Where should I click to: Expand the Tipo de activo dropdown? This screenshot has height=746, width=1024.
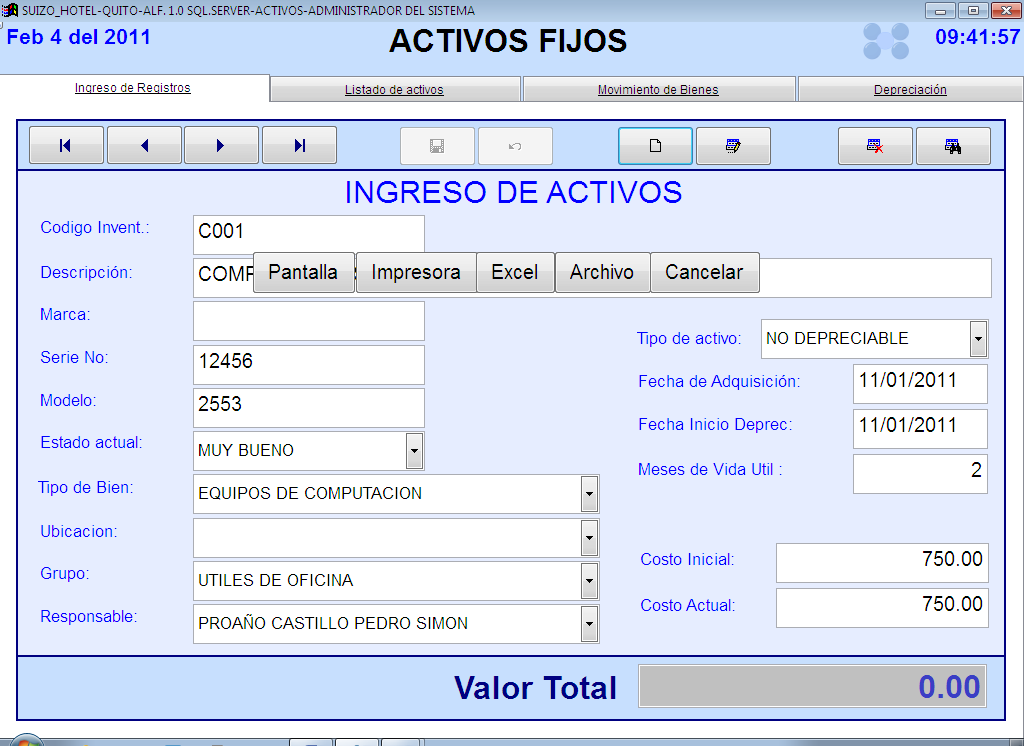pos(978,339)
